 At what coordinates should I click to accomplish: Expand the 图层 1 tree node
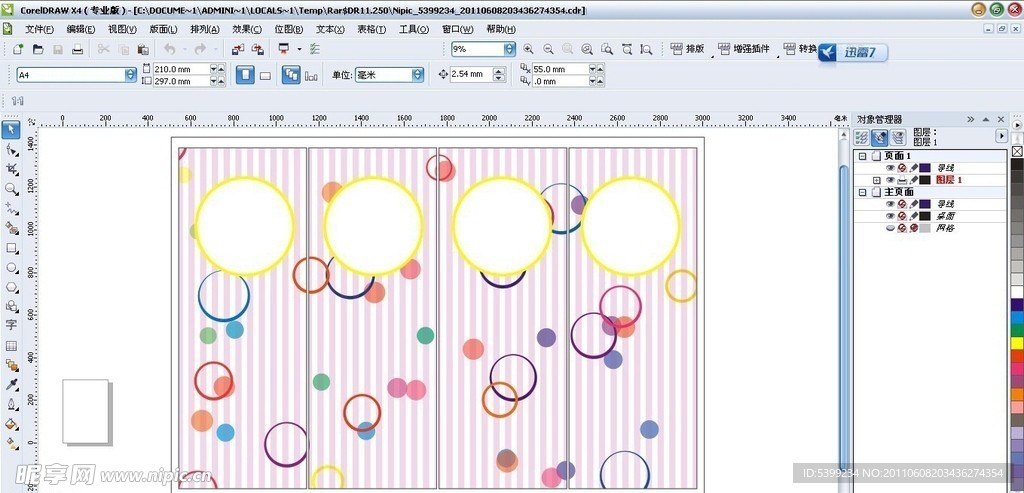877,180
